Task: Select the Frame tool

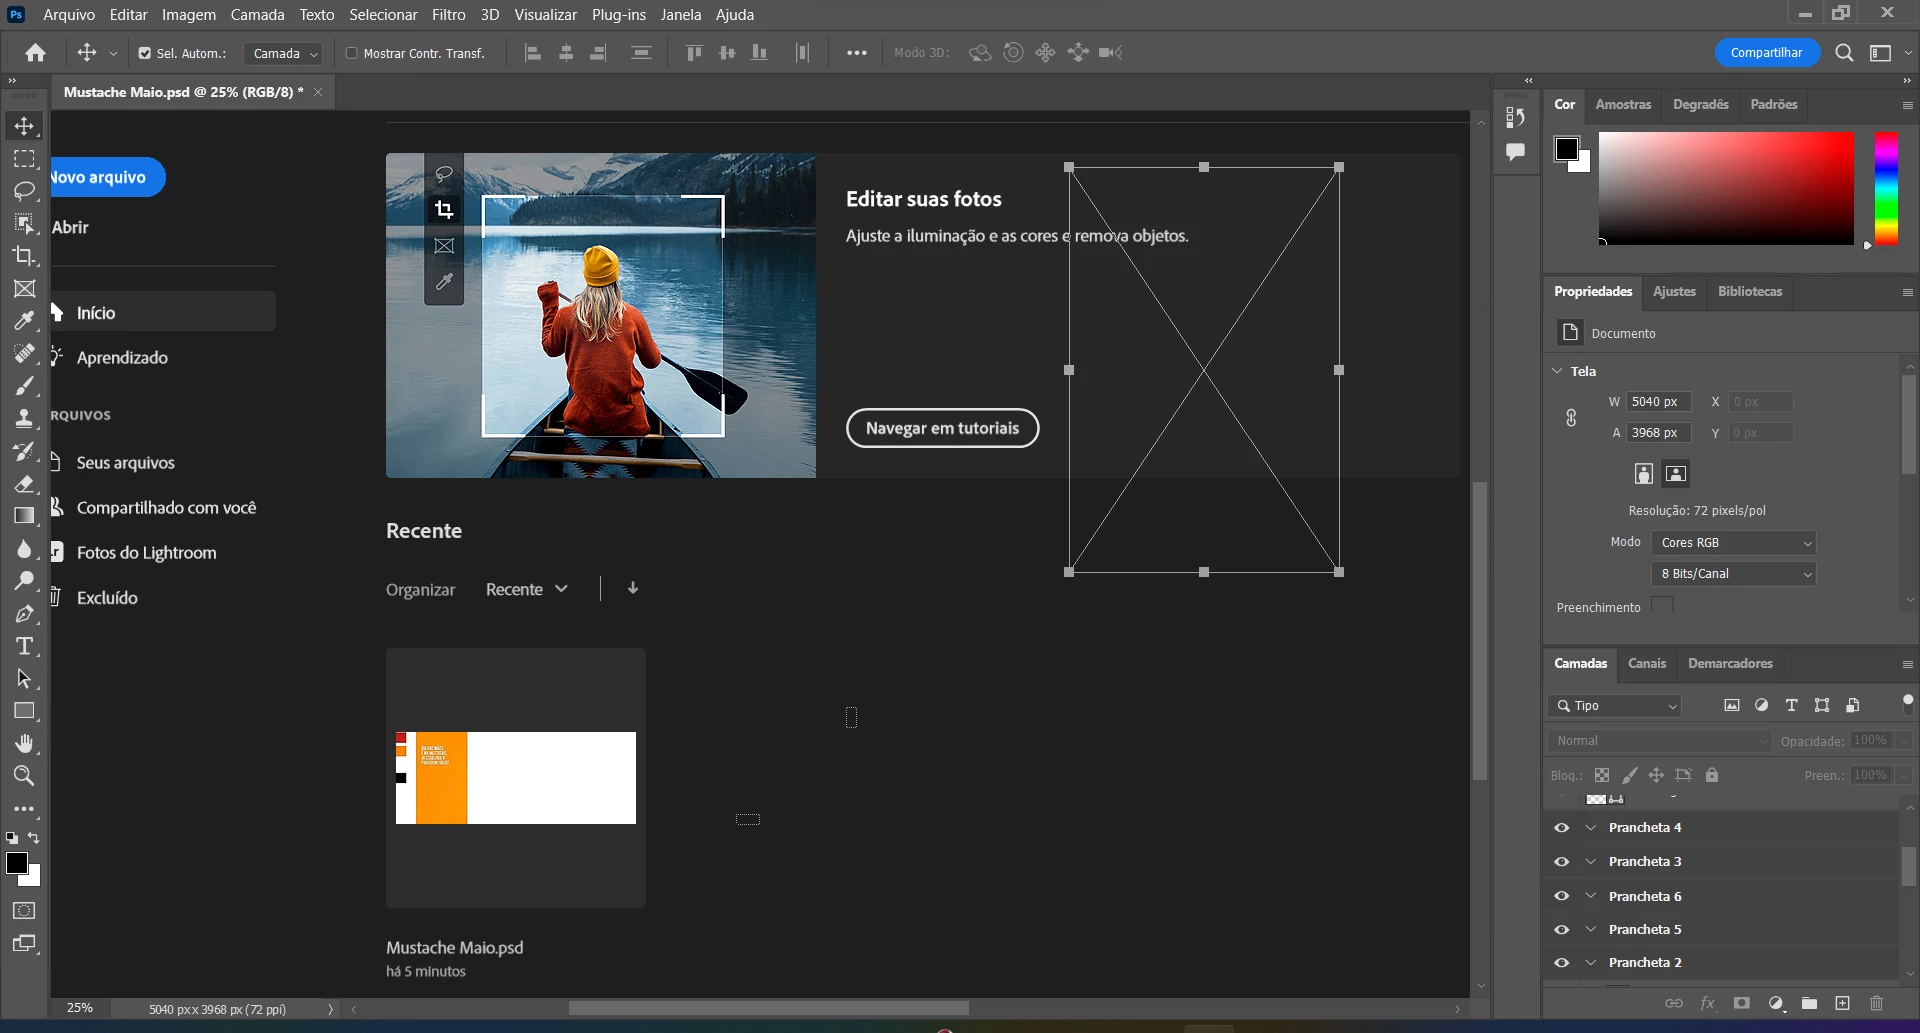Action: (24, 289)
